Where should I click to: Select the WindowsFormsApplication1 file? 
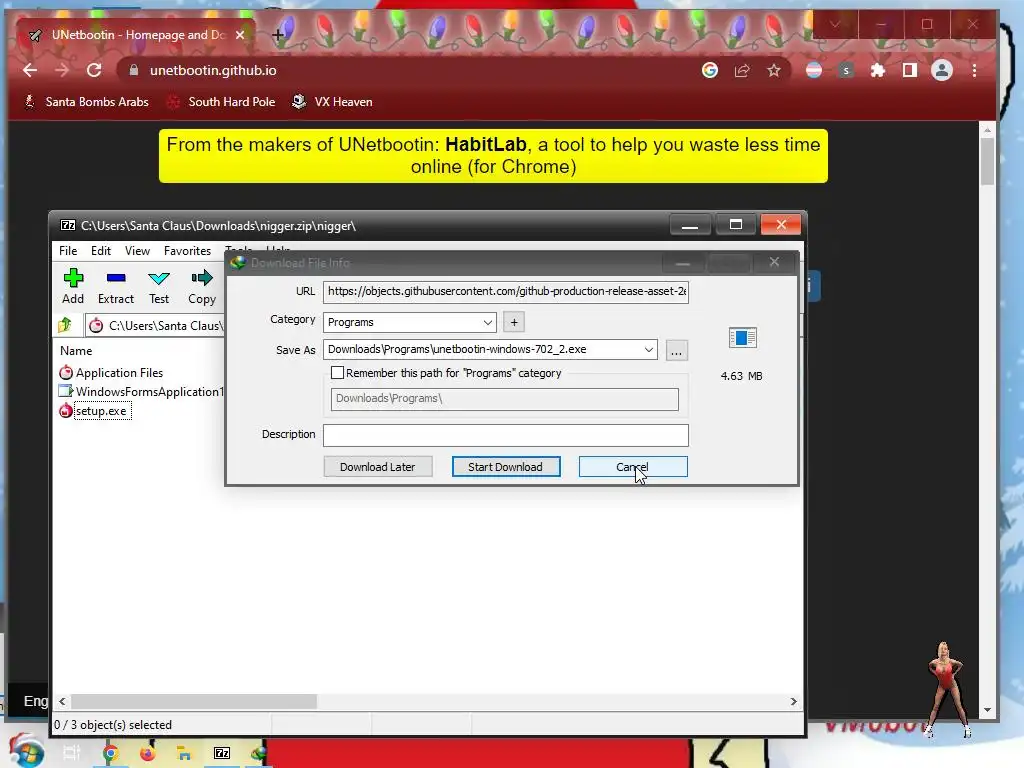click(x=141, y=392)
